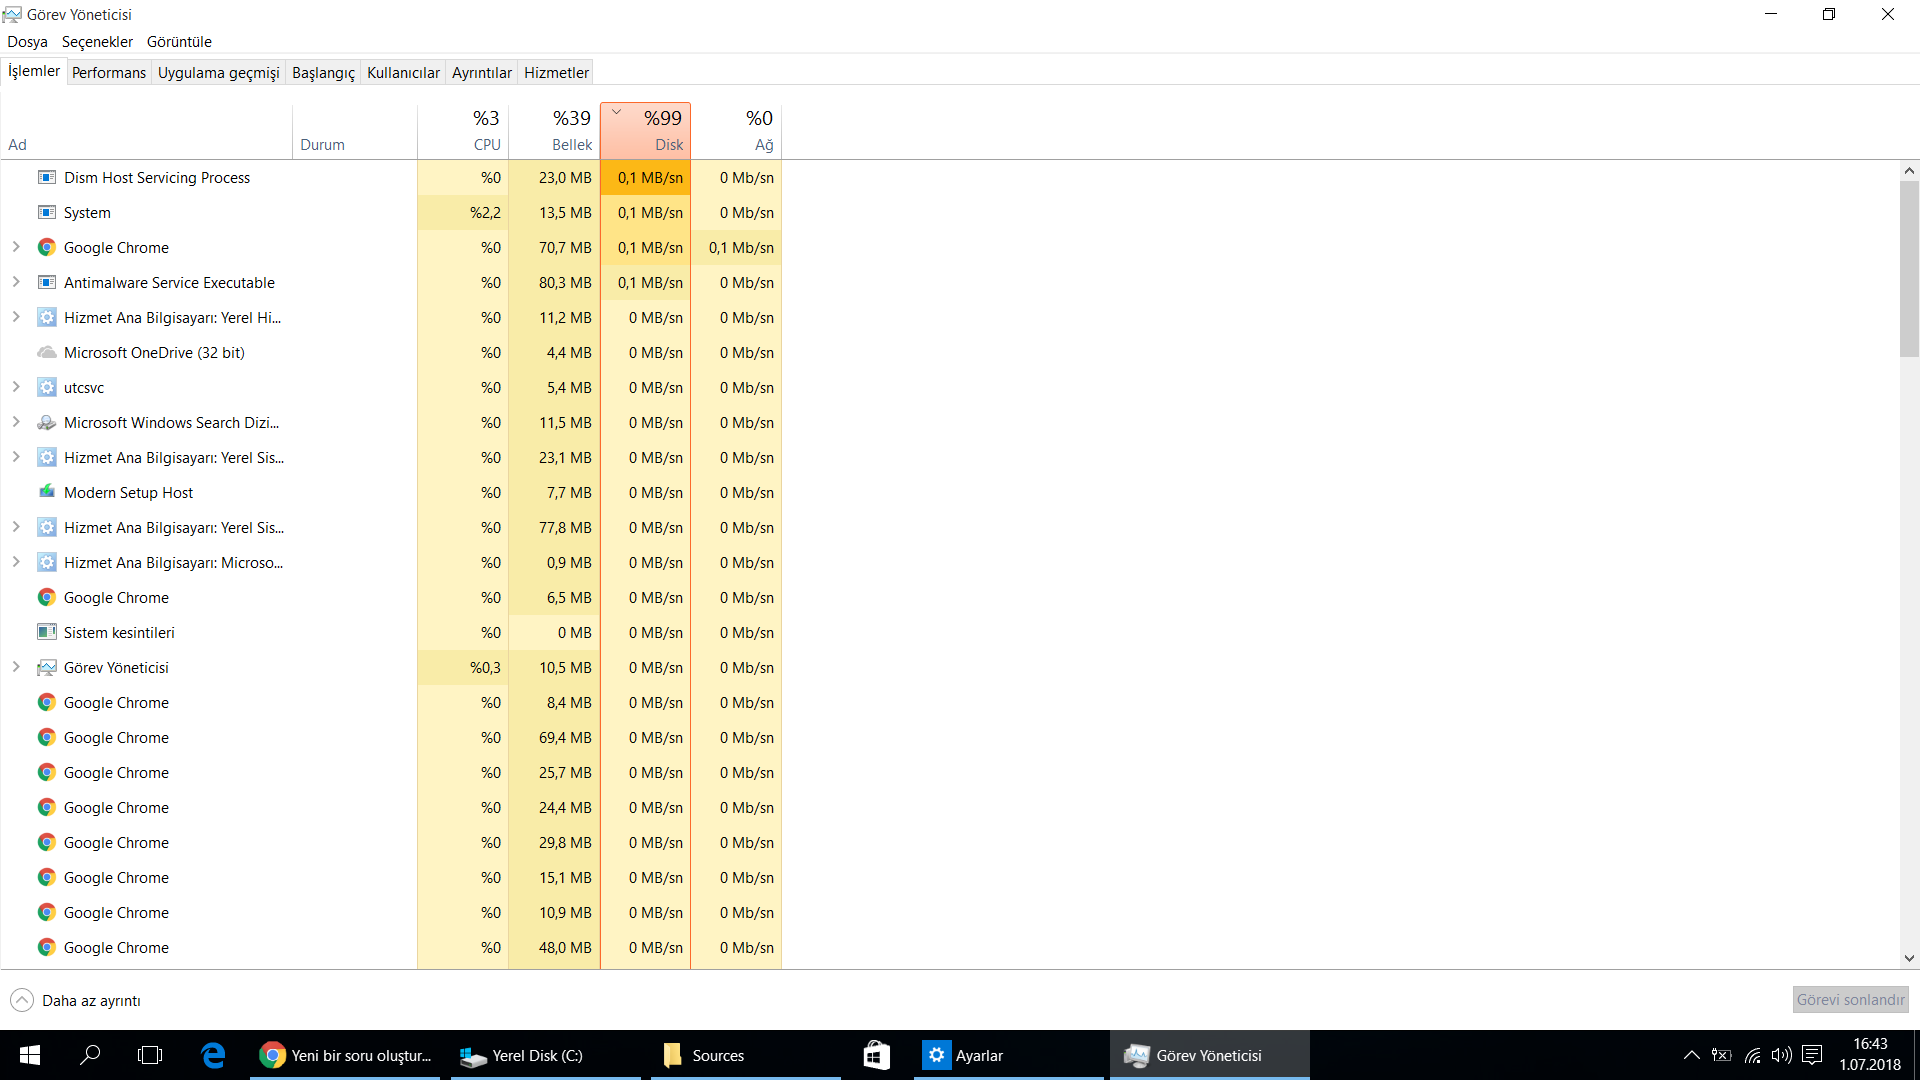Click scrollbar up arrow in process list
Viewport: 1920px width, 1080px height.
tap(1909, 171)
